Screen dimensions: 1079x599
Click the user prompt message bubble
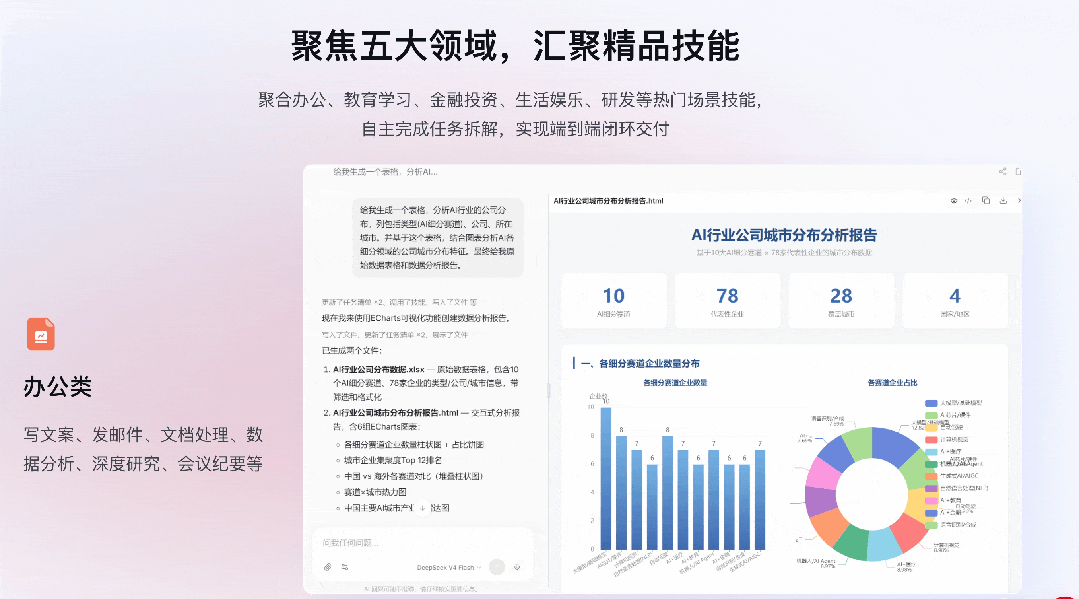point(438,238)
